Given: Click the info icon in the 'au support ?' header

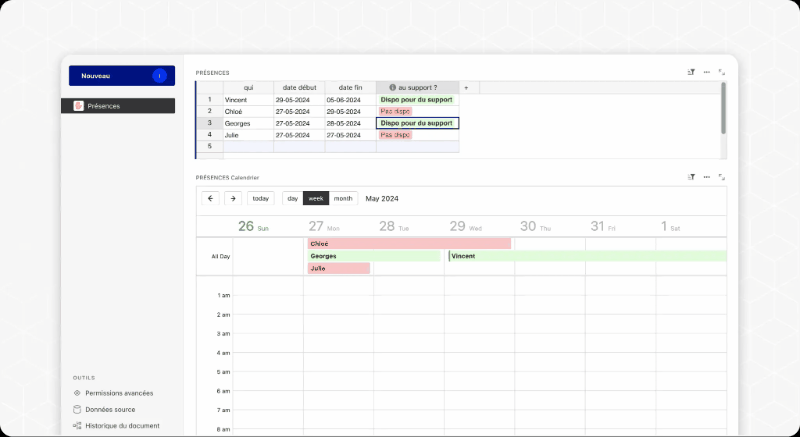Looking at the screenshot, I should click(392, 88).
